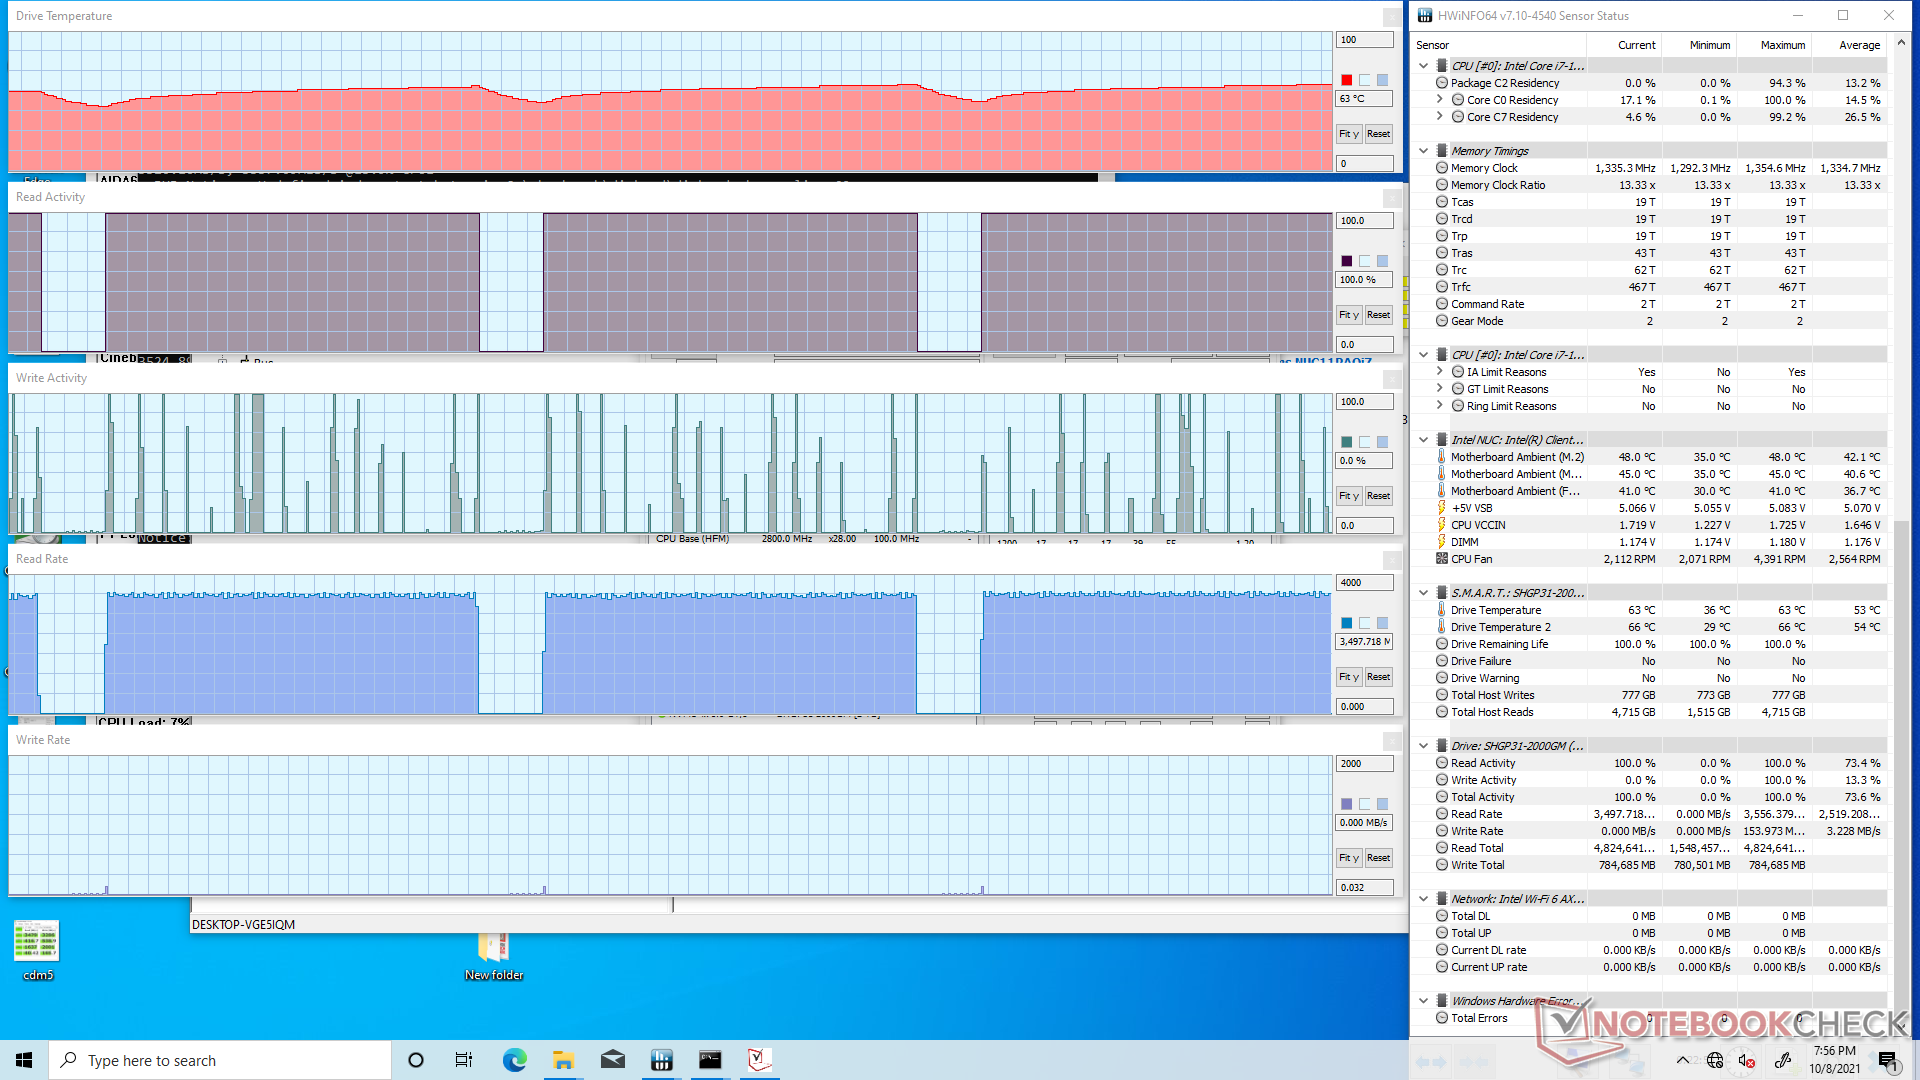Click the Total Errors sensor icon
Viewport: 1920px width, 1080px height.
pos(1442,1018)
